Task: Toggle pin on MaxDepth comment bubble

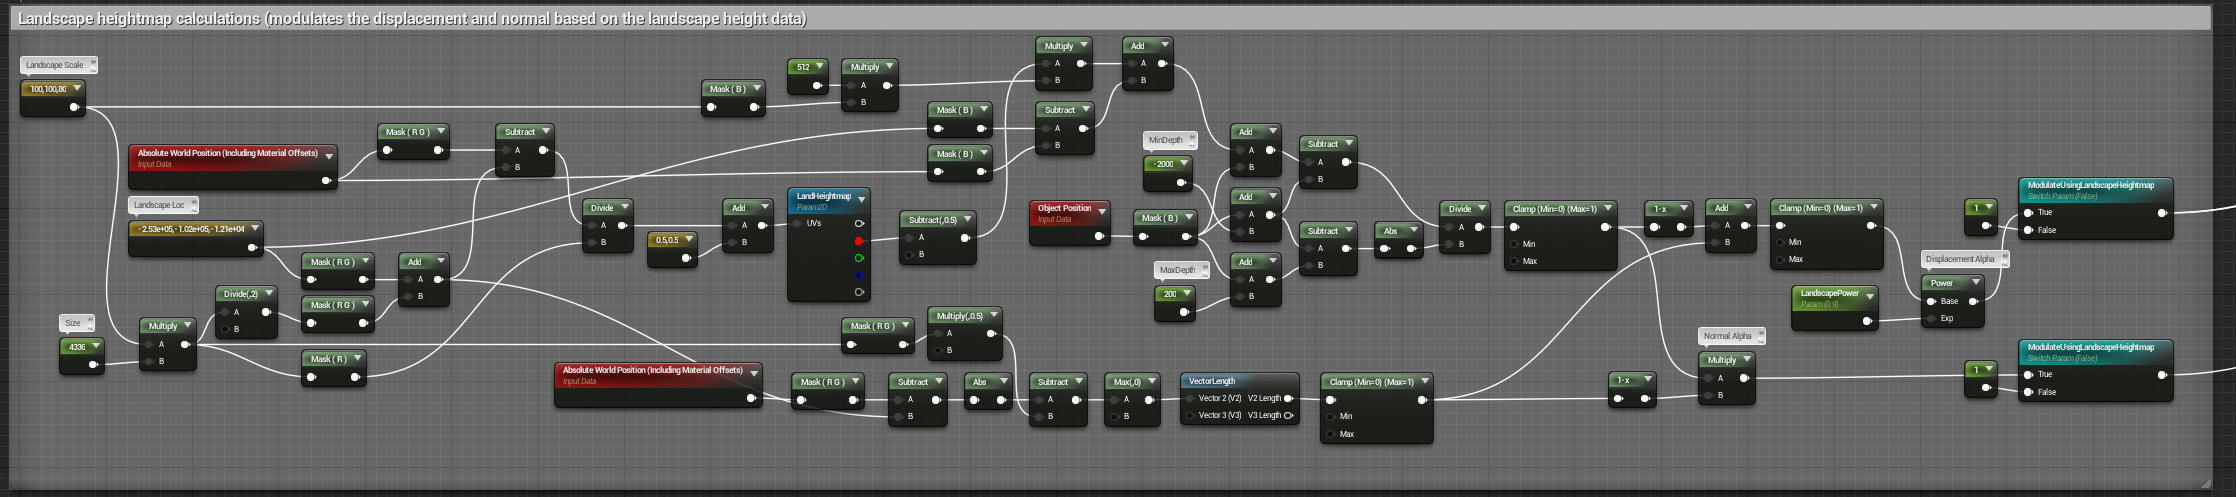Action: pyautogui.click(x=1204, y=269)
